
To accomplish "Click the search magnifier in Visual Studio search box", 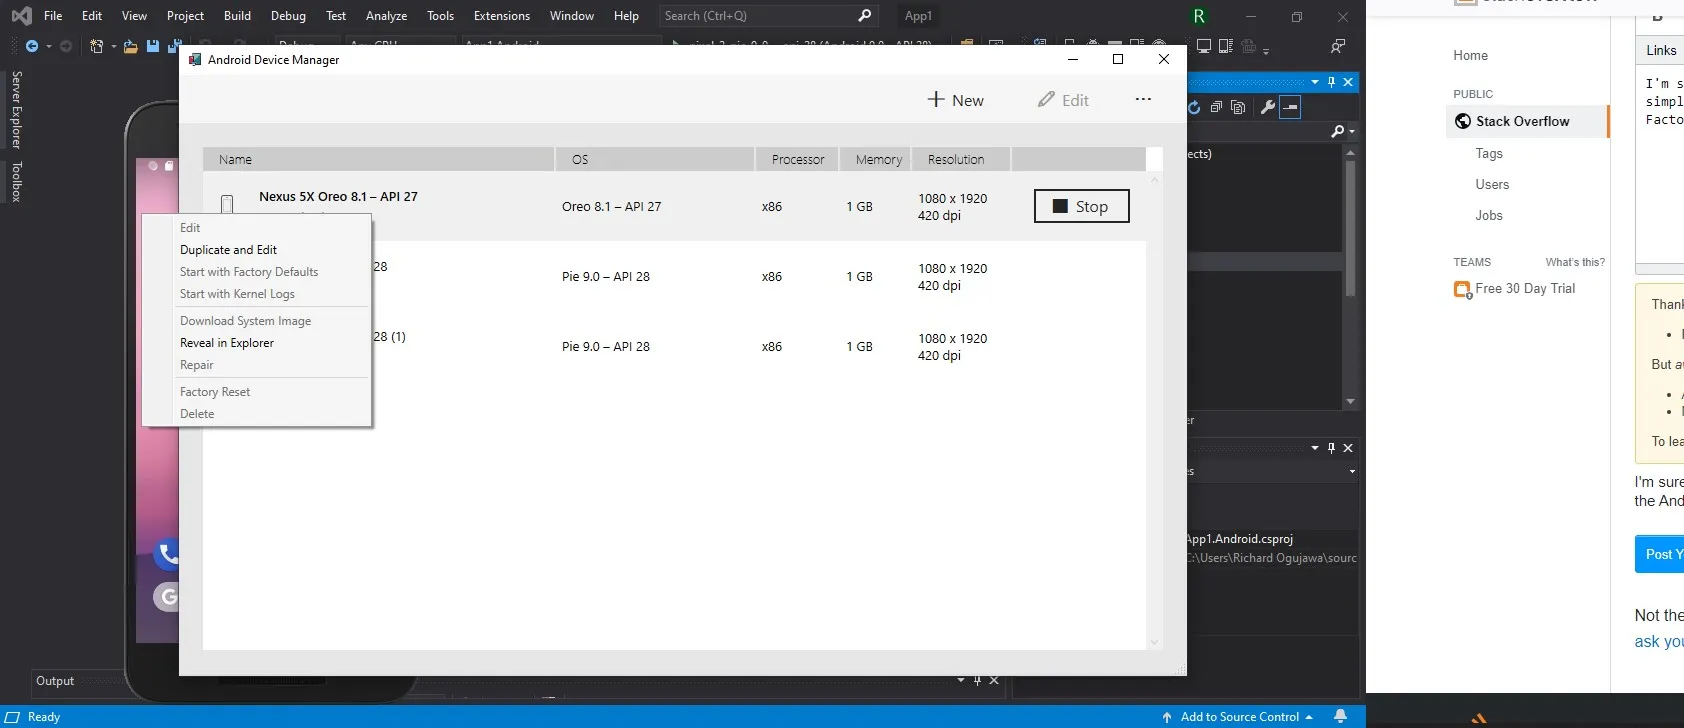I will tap(865, 15).
